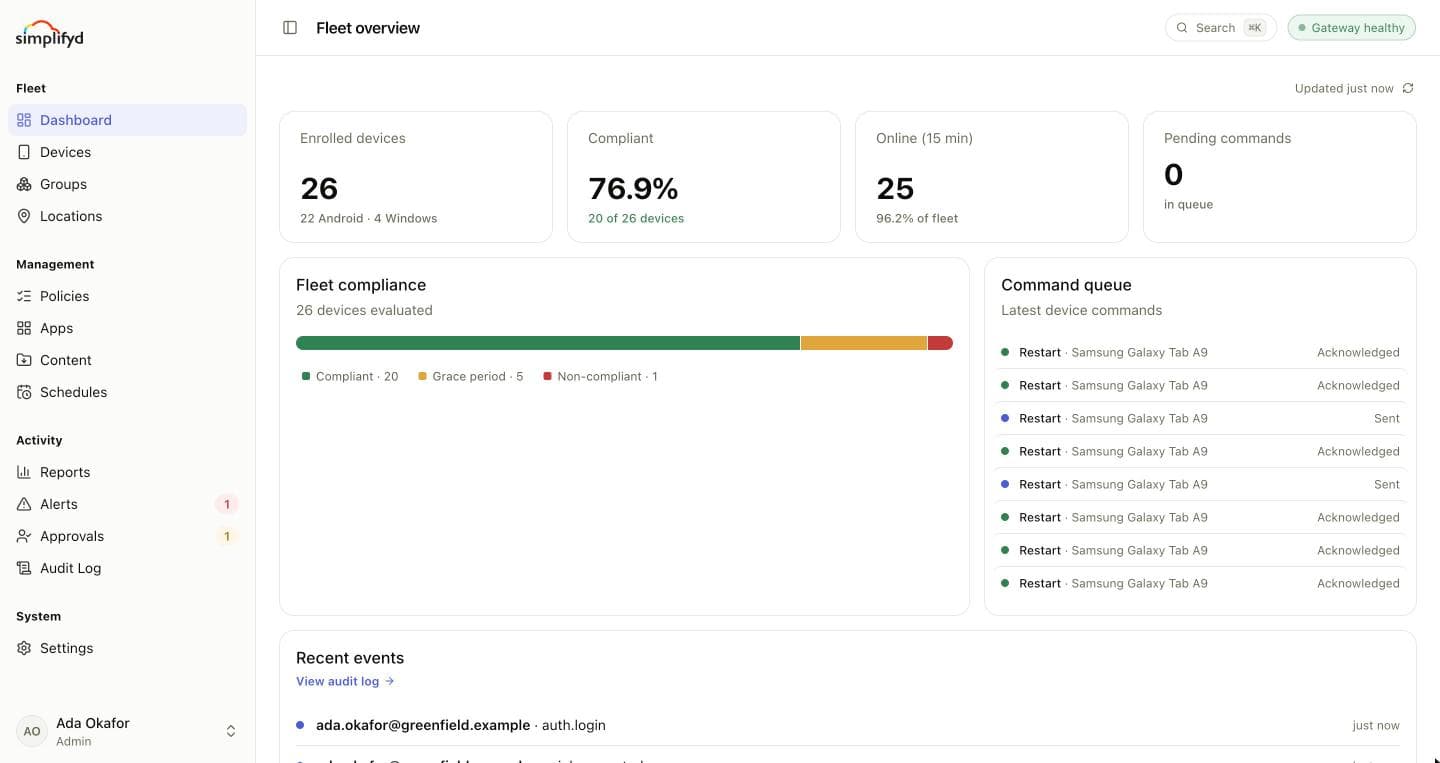The width and height of the screenshot is (1440, 763).
Task: Click the magnifier icon in Search box
Action: coord(1182,28)
